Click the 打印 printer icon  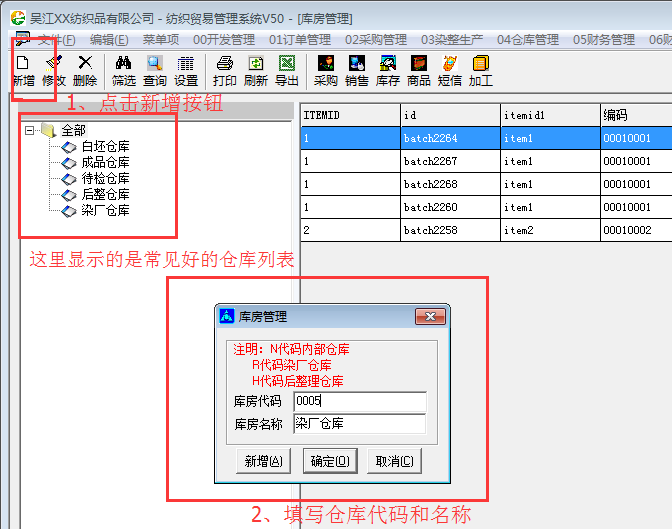(225, 63)
